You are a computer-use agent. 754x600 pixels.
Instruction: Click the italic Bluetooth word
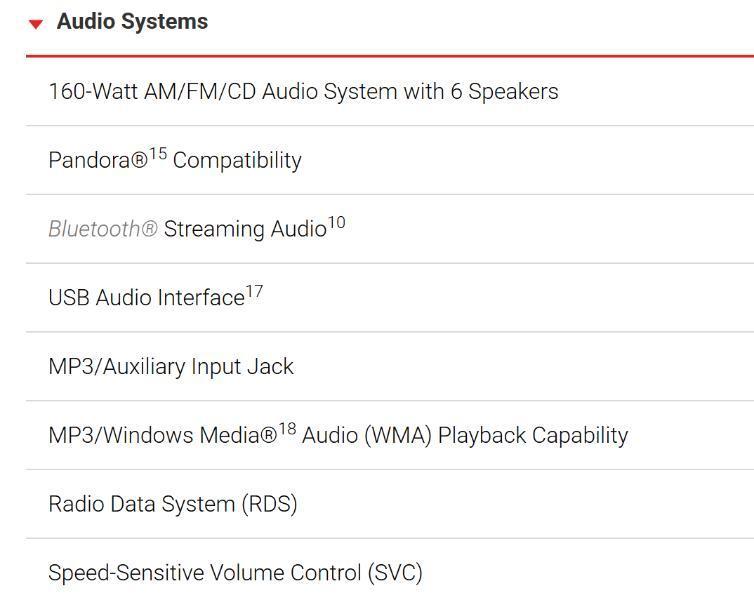pos(102,230)
